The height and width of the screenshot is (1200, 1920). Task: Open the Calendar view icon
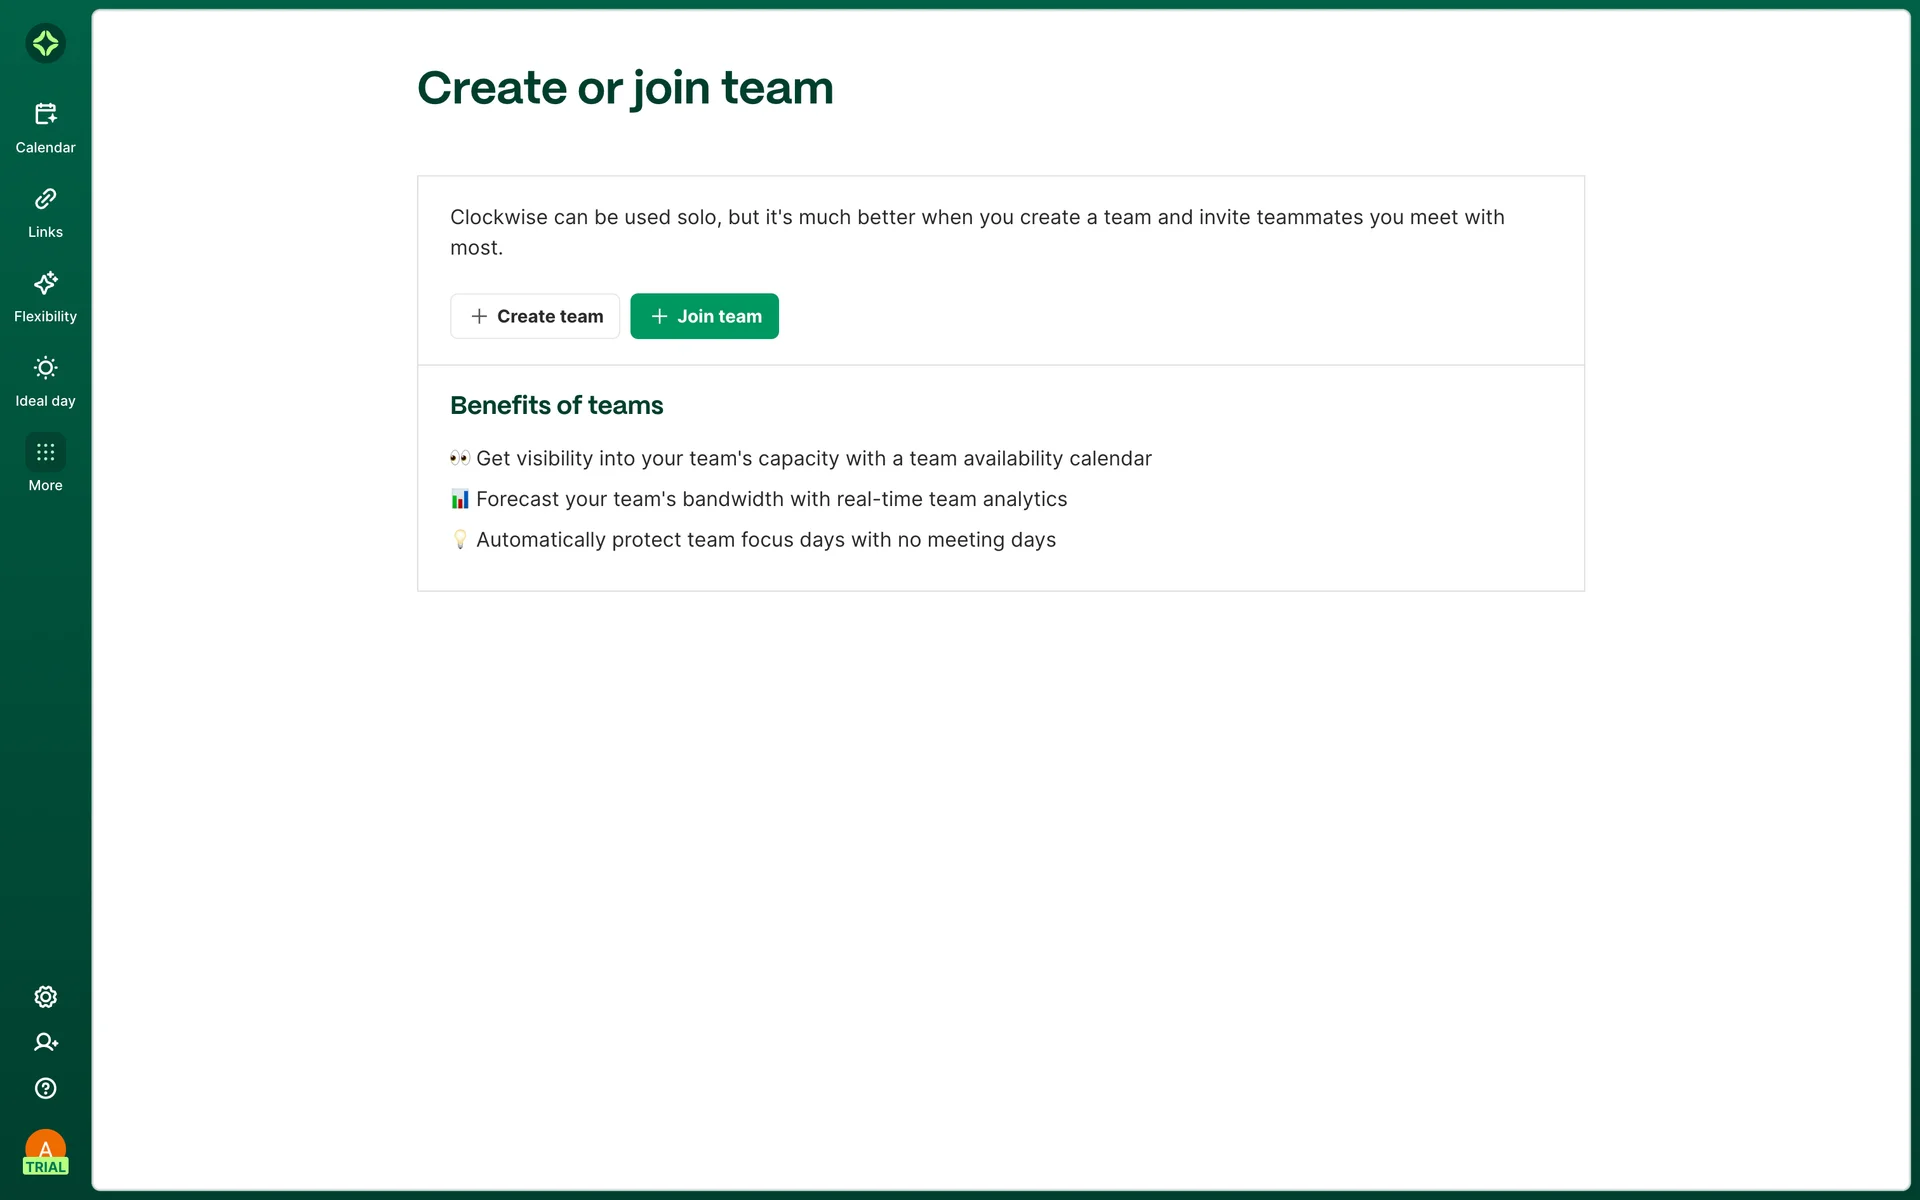pos(45,114)
